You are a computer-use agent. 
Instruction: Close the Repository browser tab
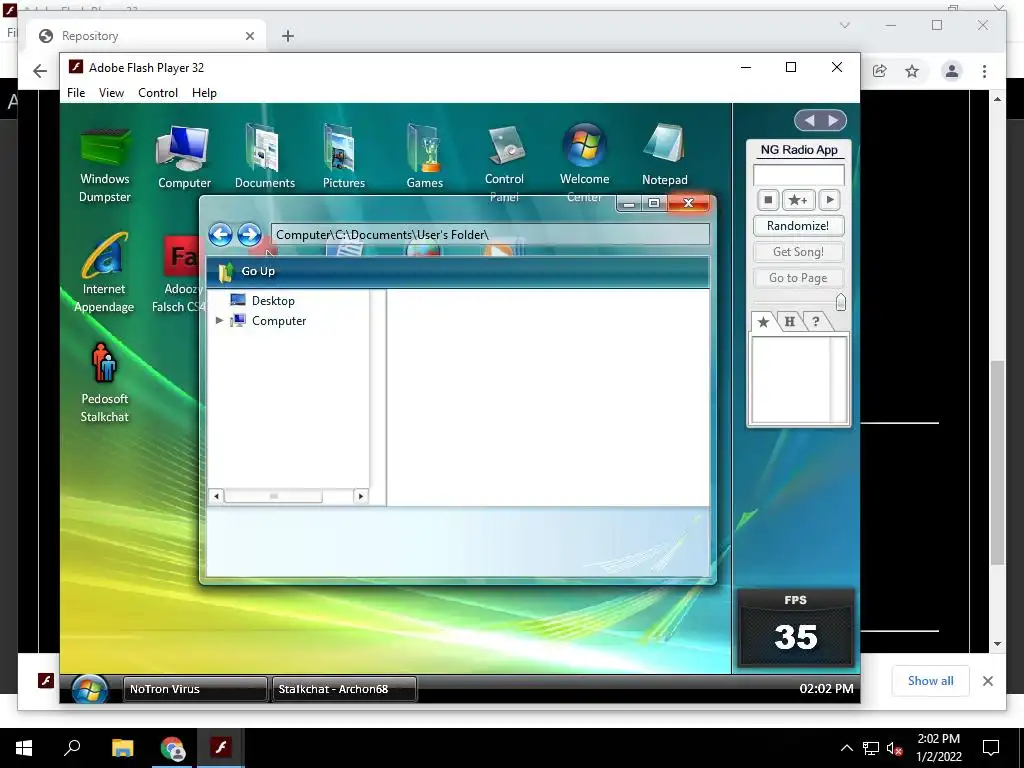click(249, 36)
